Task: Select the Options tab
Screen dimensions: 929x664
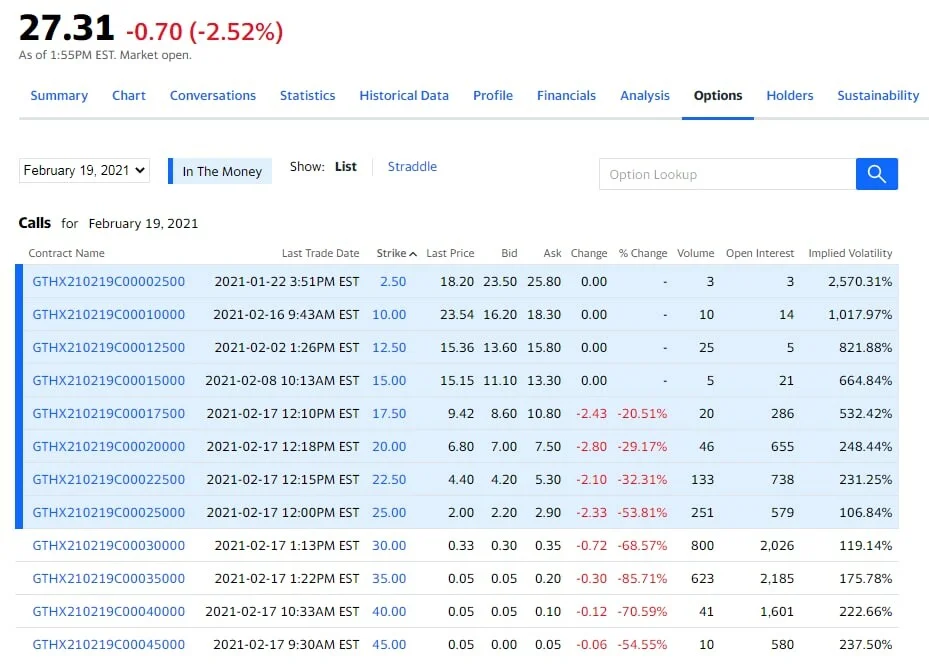Action: click(x=718, y=95)
